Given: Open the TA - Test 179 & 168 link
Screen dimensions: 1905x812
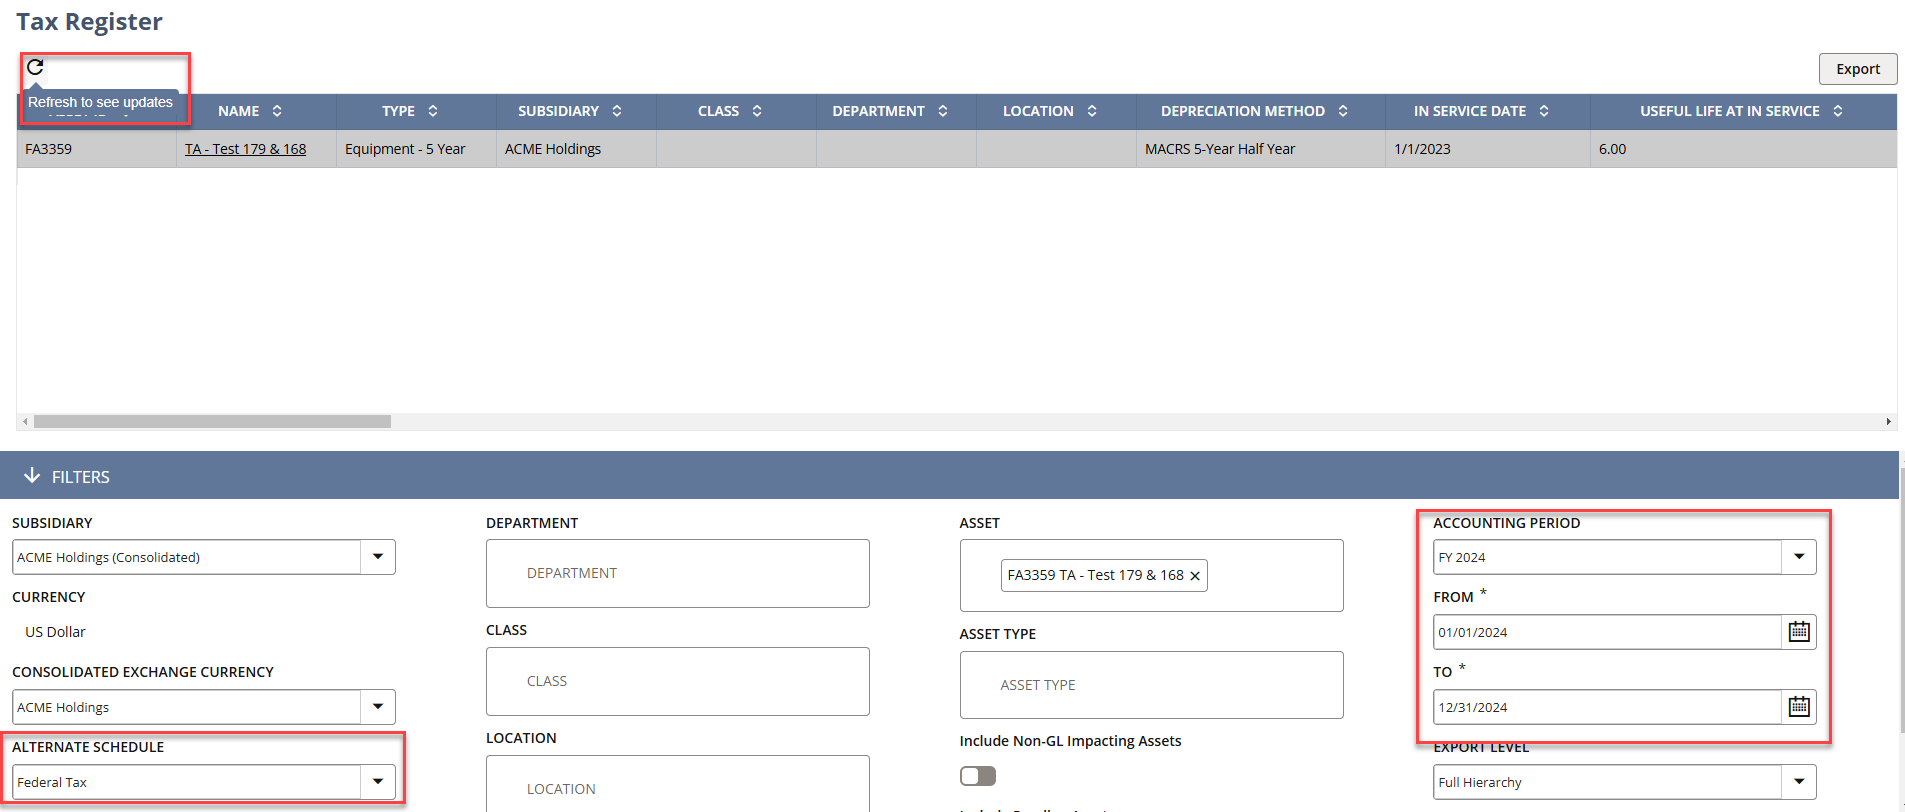Looking at the screenshot, I should click(x=246, y=149).
